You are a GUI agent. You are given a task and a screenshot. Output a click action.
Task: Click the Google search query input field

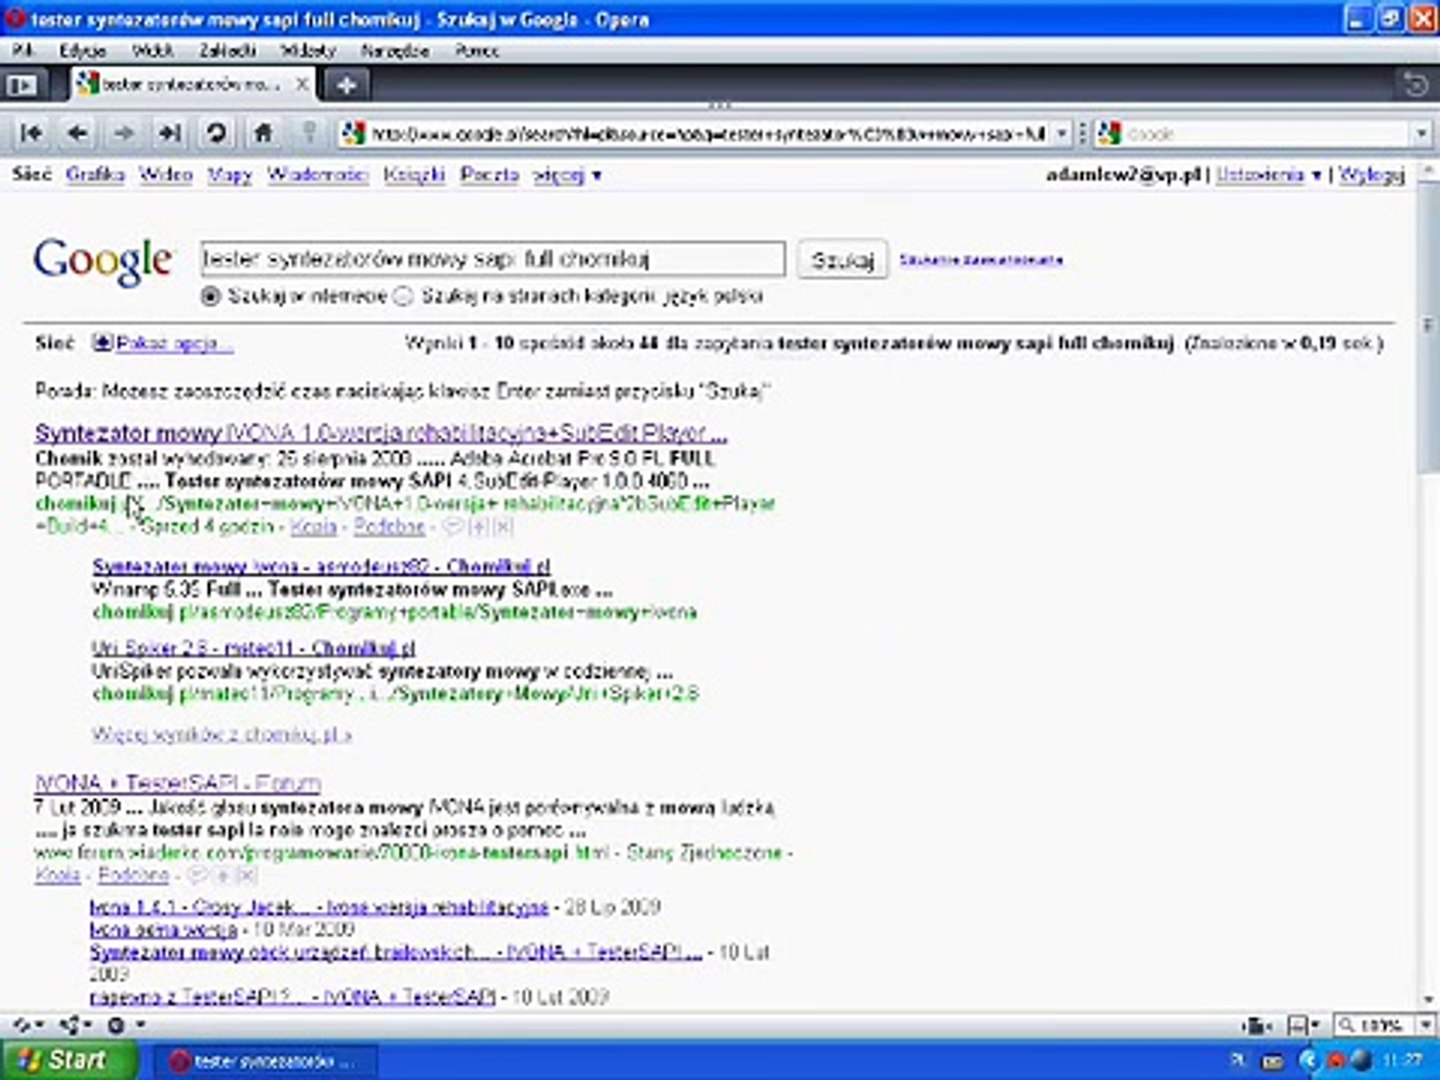[x=492, y=259]
